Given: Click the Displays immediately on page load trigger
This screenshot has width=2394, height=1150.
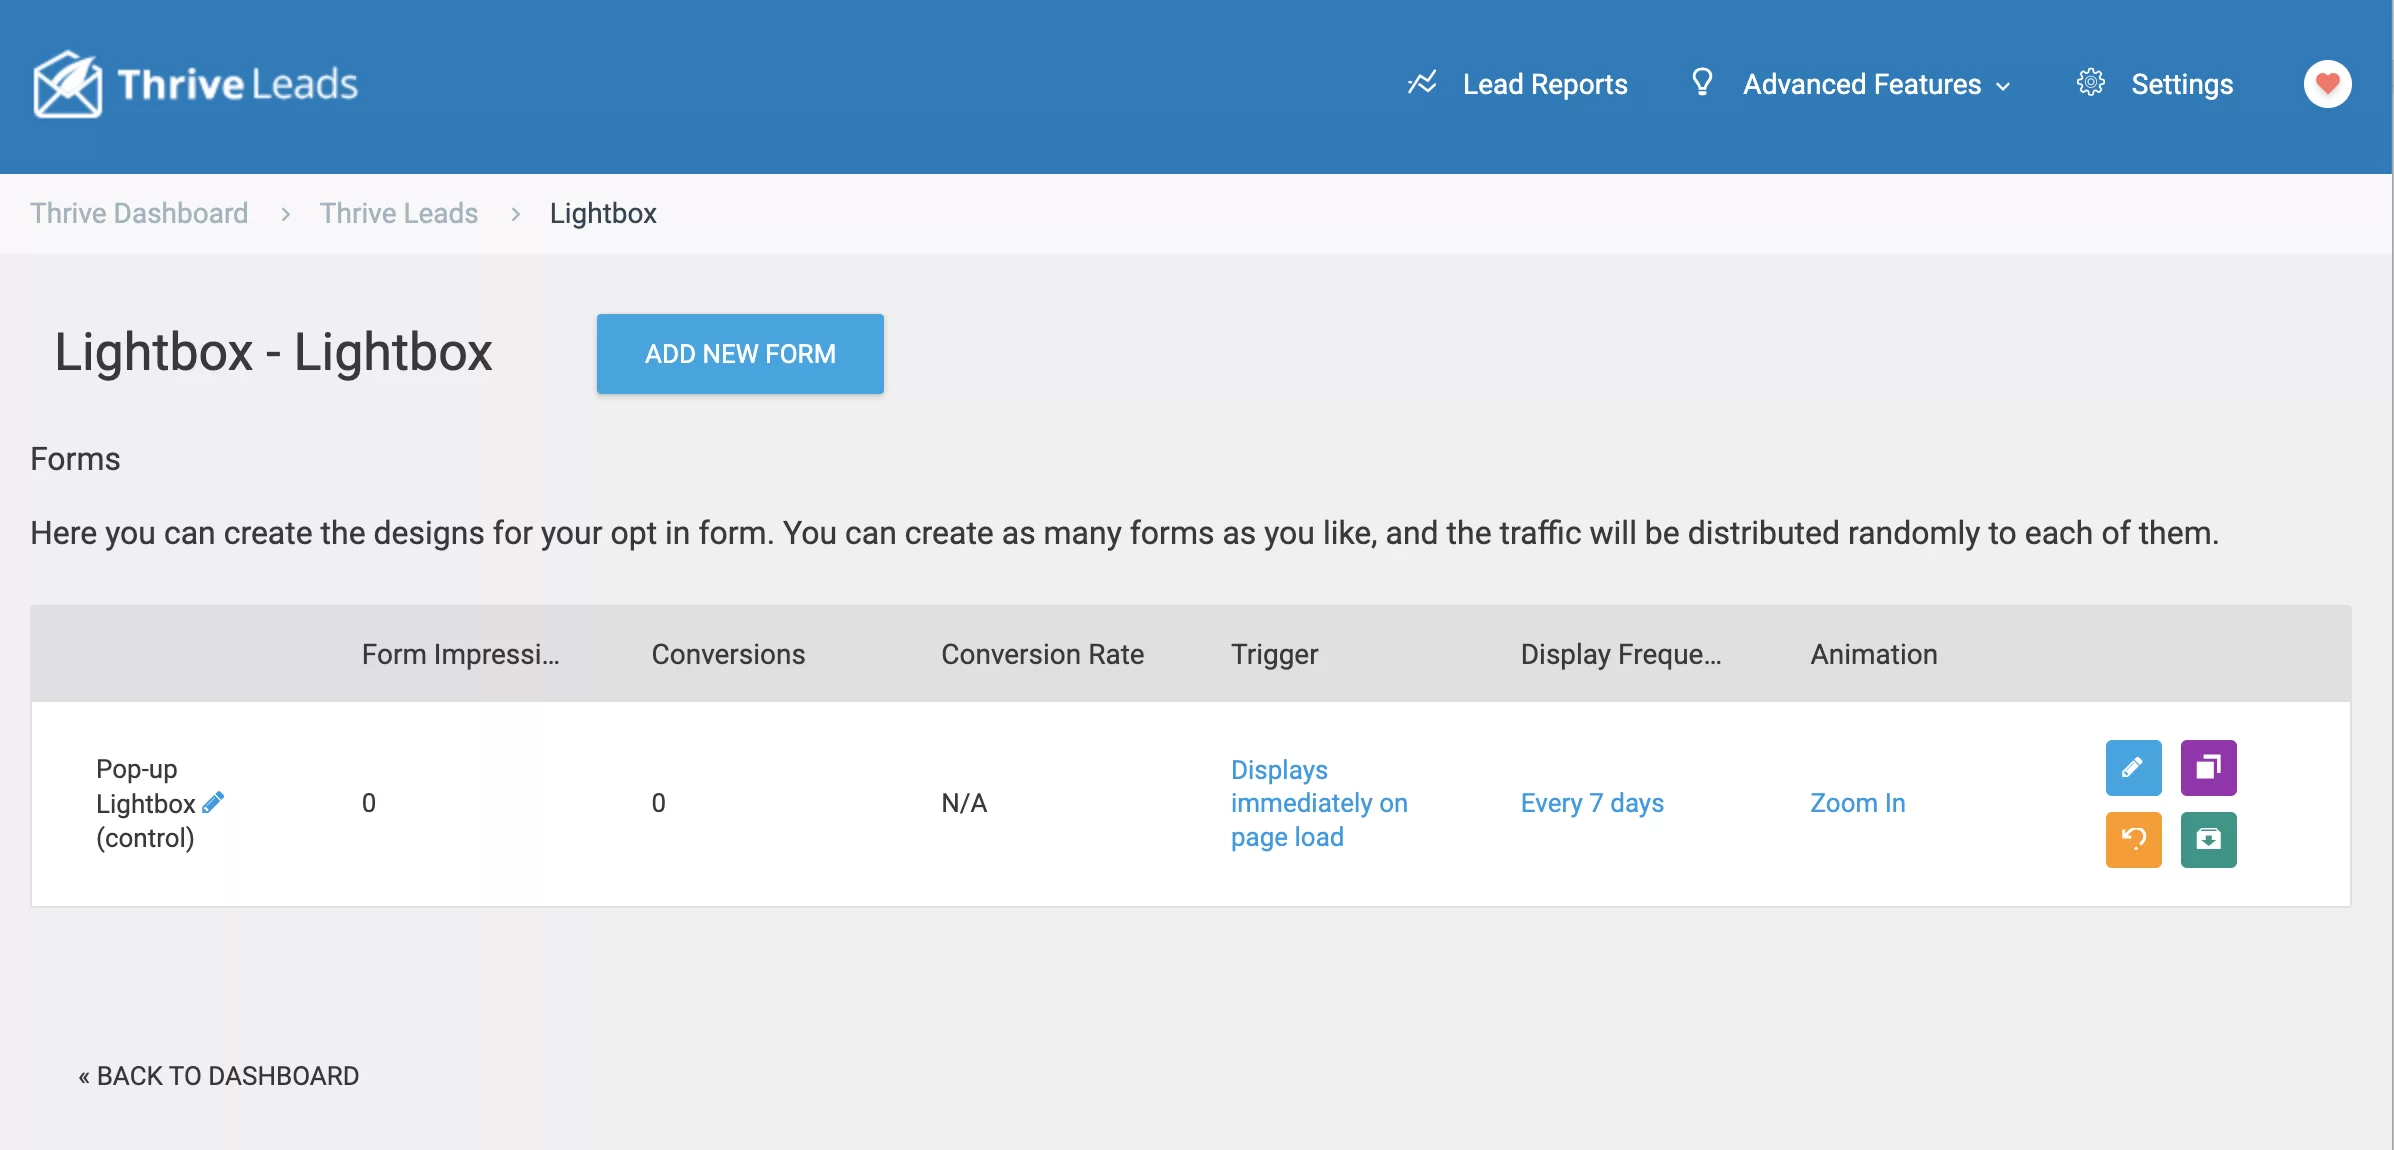Looking at the screenshot, I should click(1316, 802).
